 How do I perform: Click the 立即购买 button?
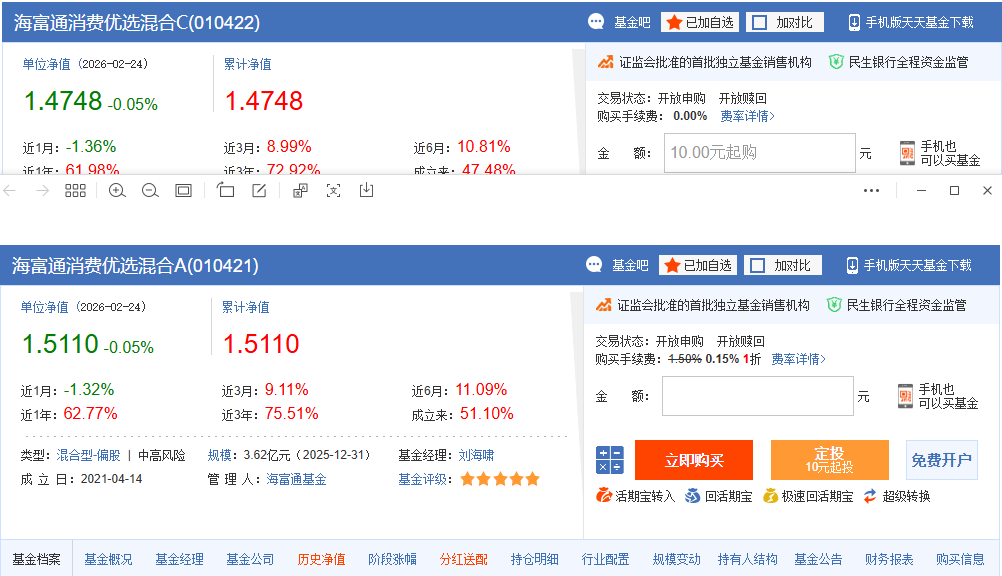(x=694, y=460)
